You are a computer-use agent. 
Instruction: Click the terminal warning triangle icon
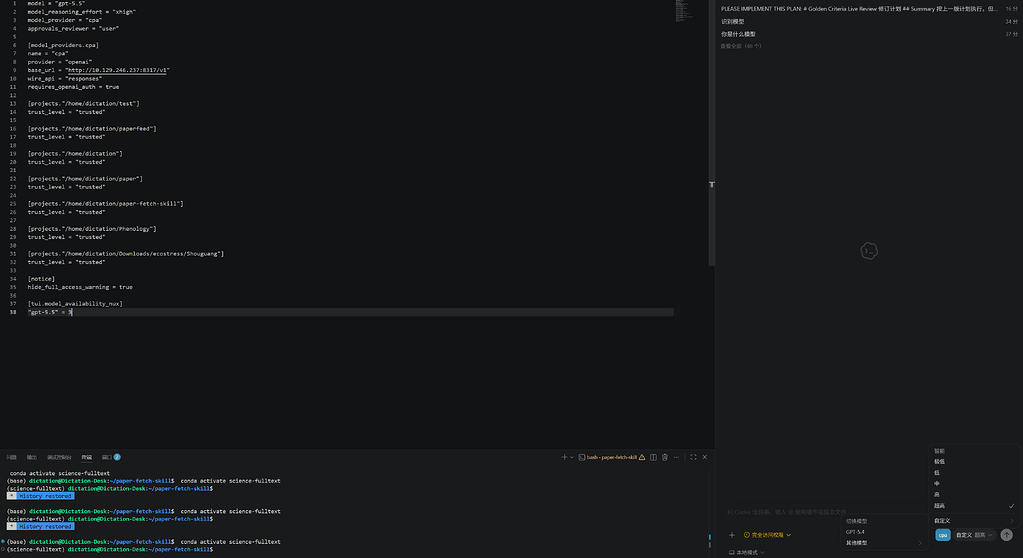point(642,457)
